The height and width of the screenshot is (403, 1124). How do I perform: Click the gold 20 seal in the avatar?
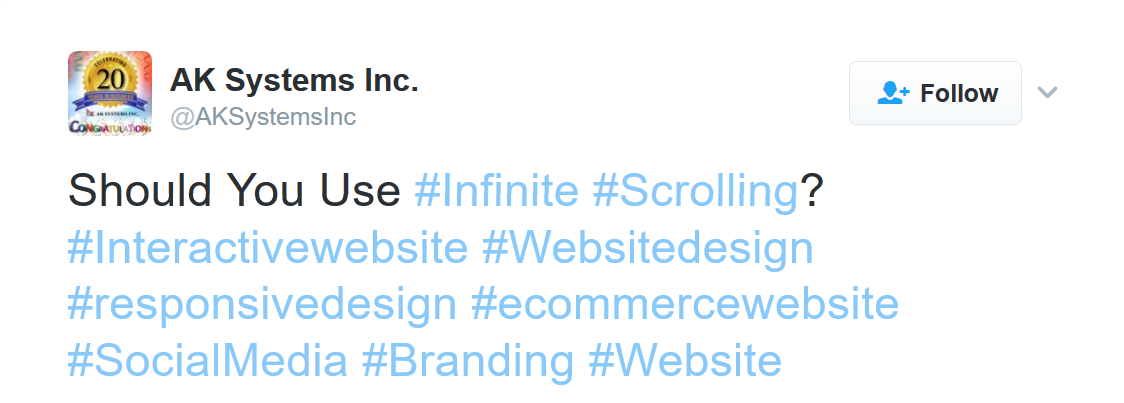point(108,80)
